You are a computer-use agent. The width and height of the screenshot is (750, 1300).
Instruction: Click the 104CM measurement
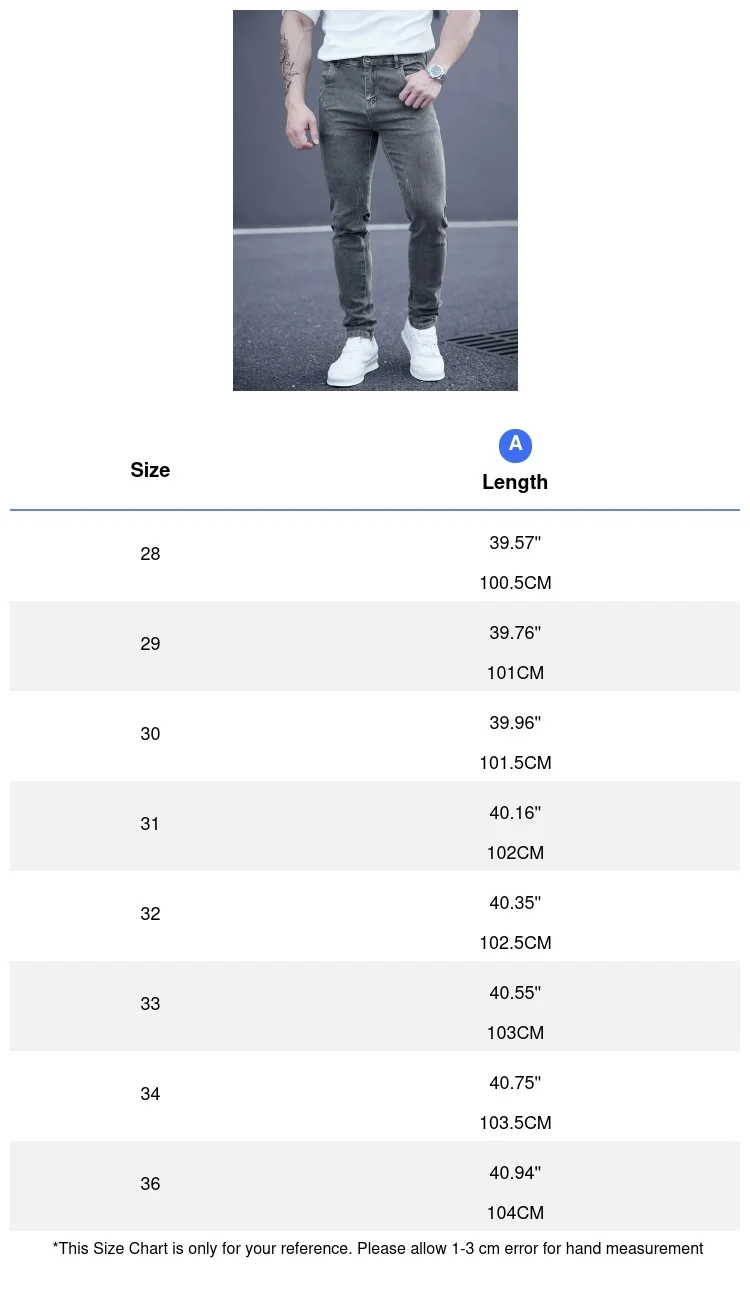coord(515,1213)
